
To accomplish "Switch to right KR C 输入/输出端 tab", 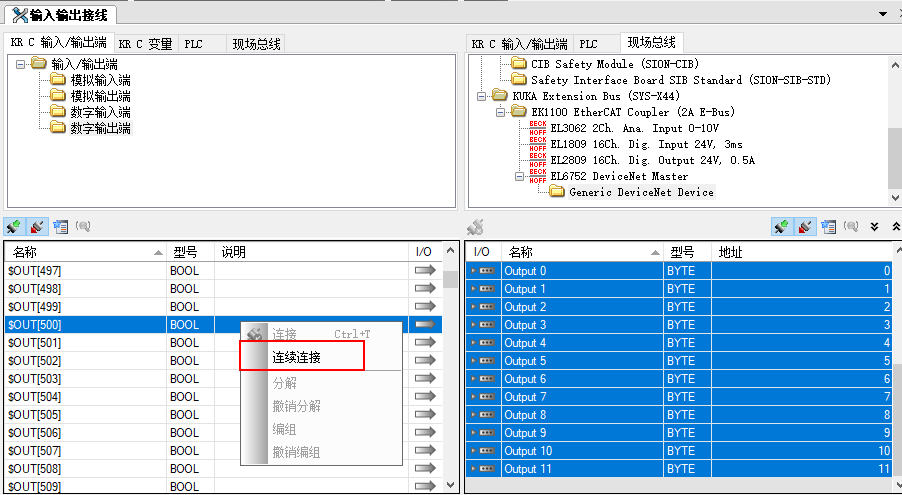I will pos(519,44).
